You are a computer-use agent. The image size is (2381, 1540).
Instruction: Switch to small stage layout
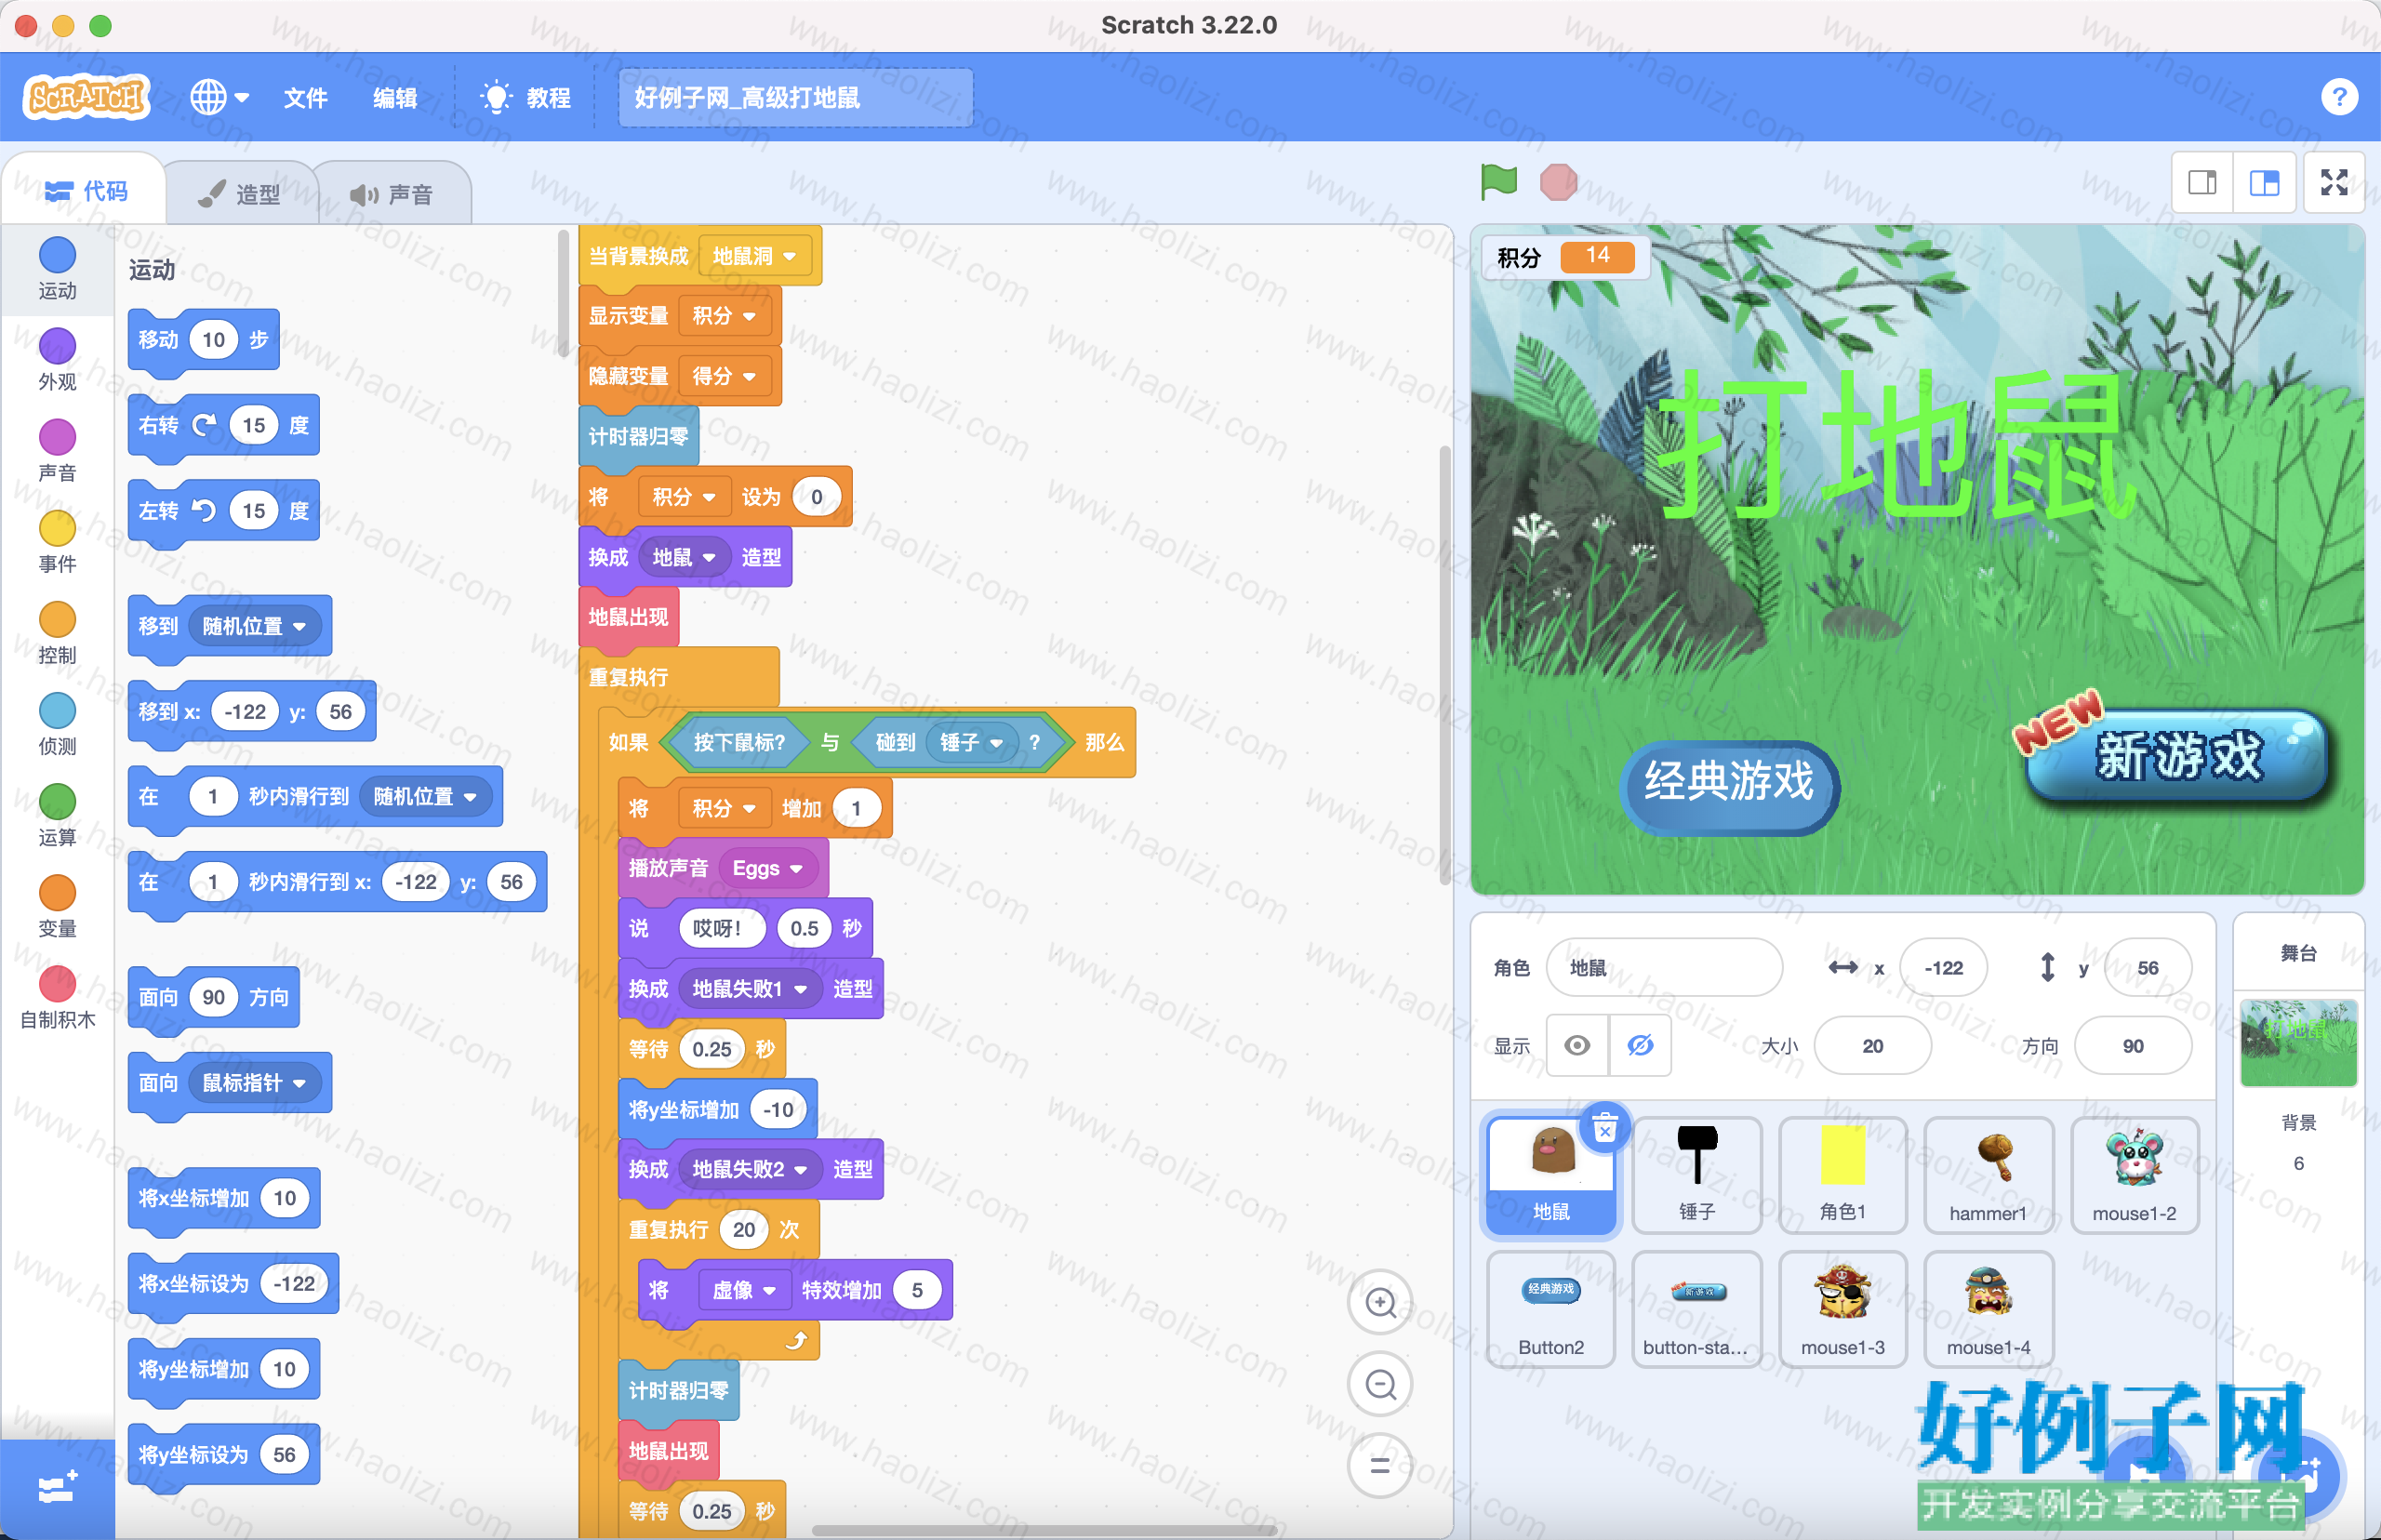2203,182
